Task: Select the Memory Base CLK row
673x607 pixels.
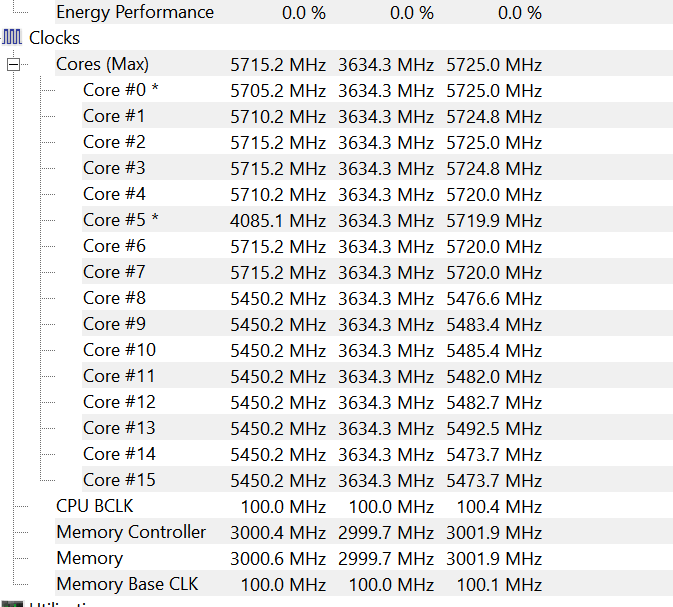Action: point(127,584)
